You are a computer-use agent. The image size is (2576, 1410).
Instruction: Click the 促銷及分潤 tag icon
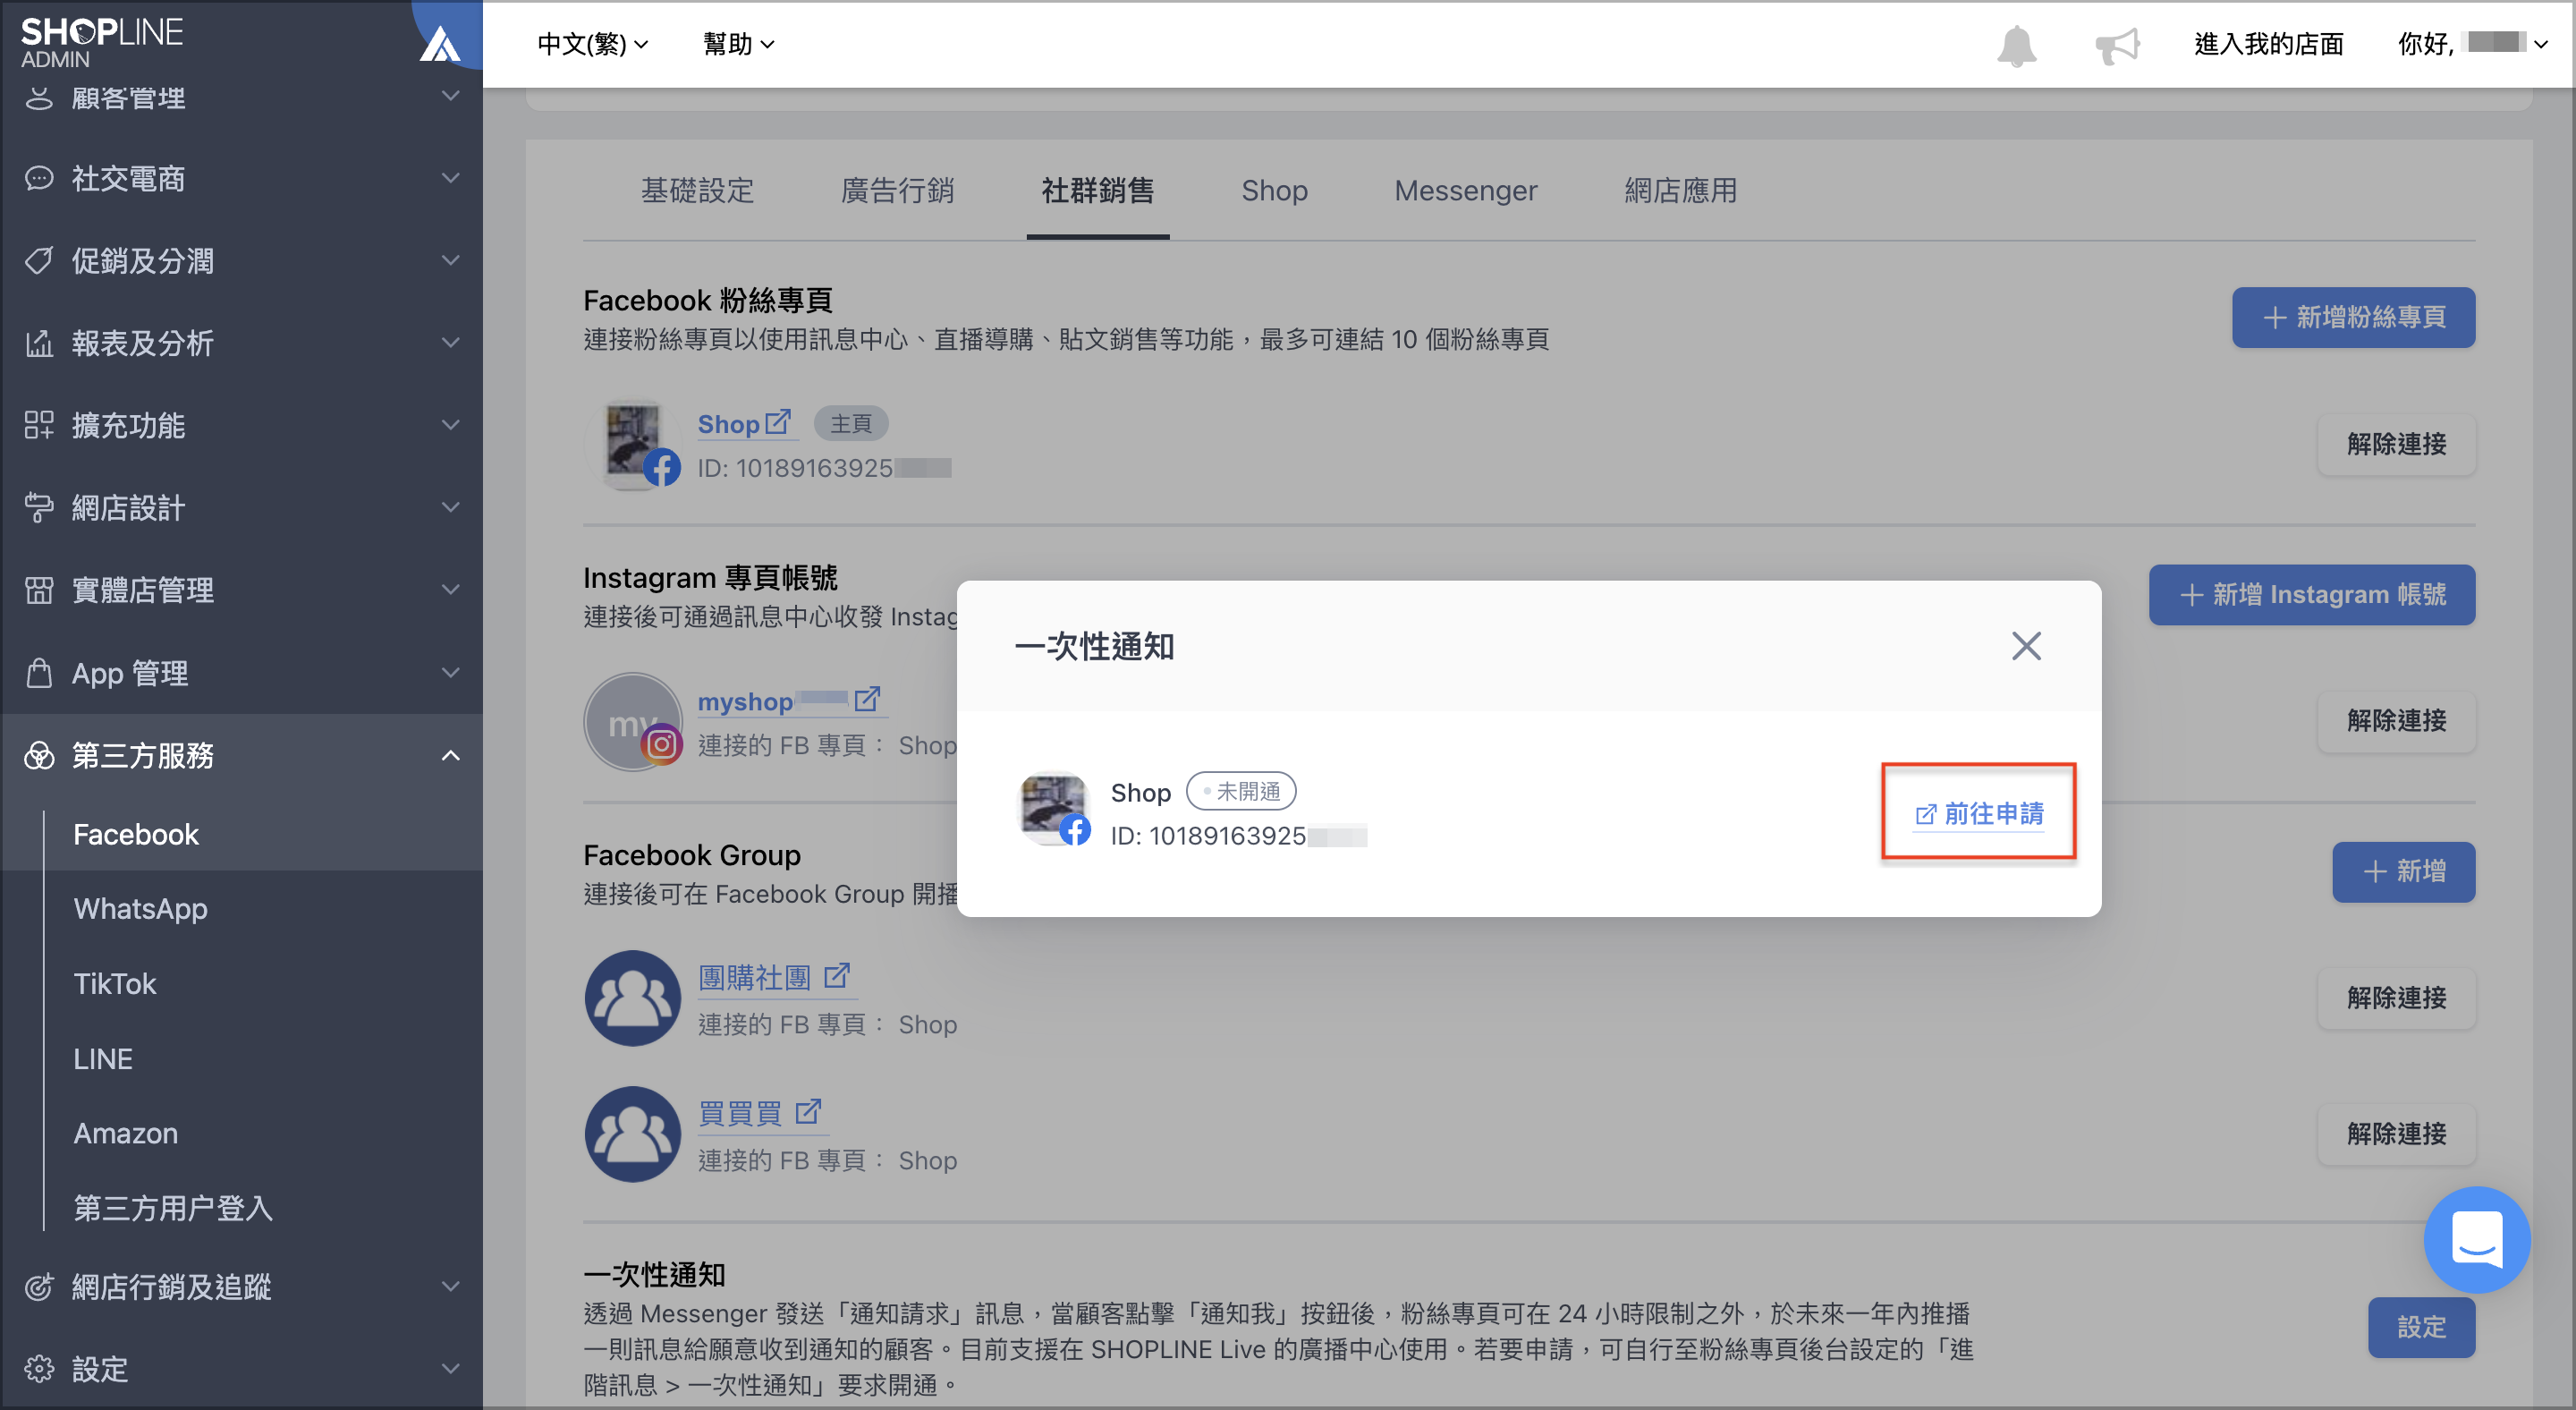pos(39,260)
